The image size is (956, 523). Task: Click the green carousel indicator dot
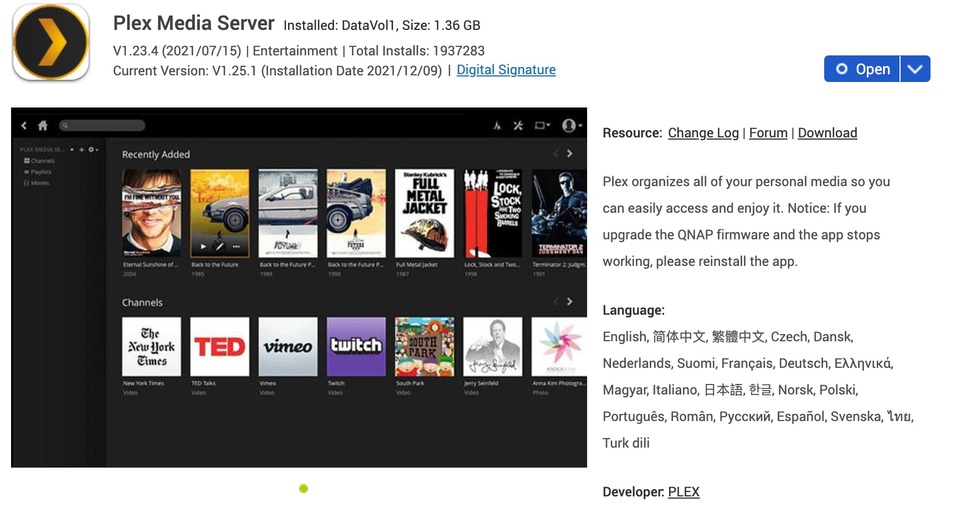tap(304, 488)
